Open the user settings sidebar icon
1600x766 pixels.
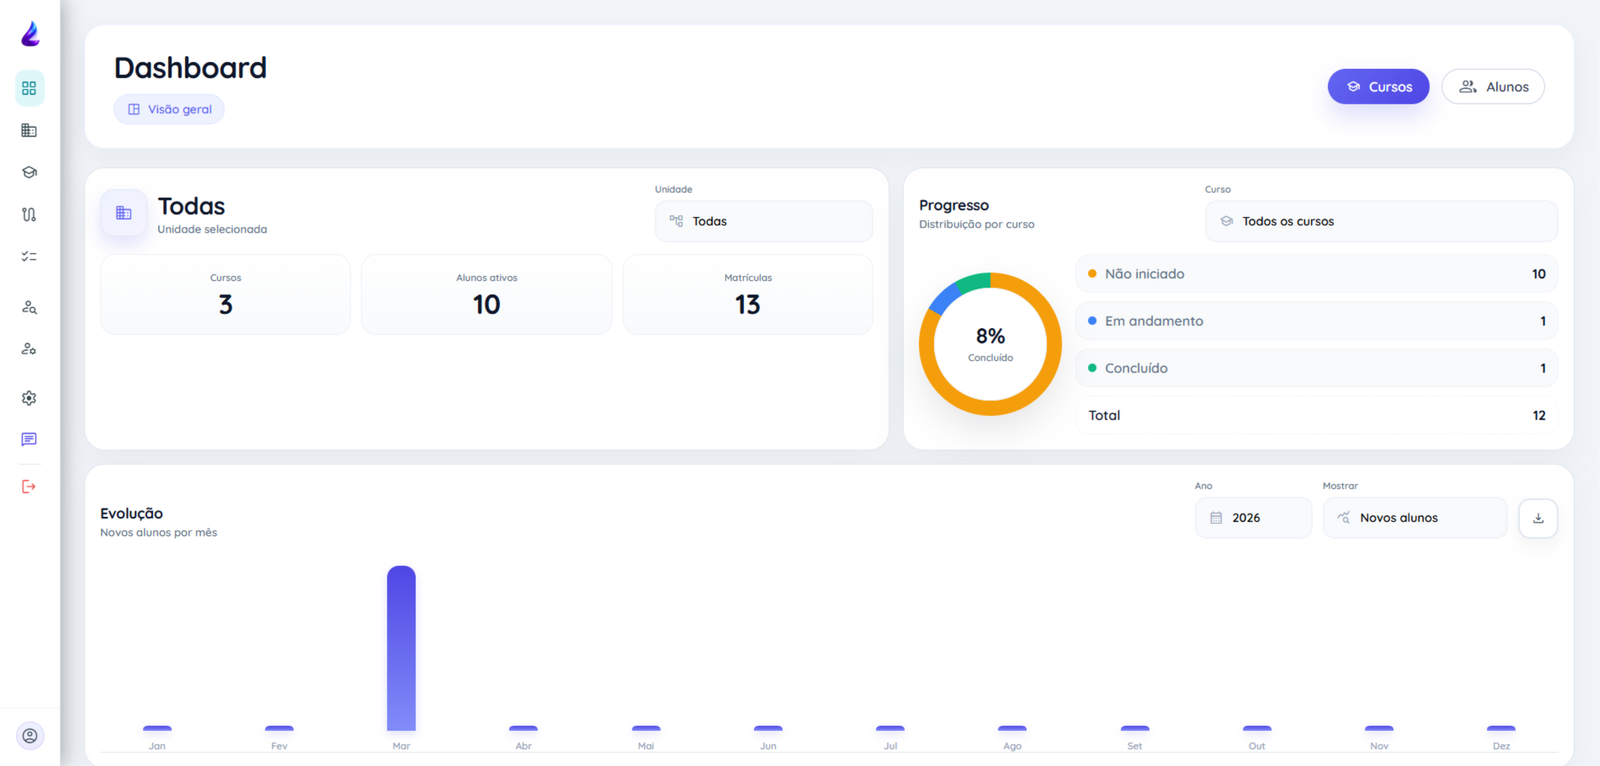[29, 349]
